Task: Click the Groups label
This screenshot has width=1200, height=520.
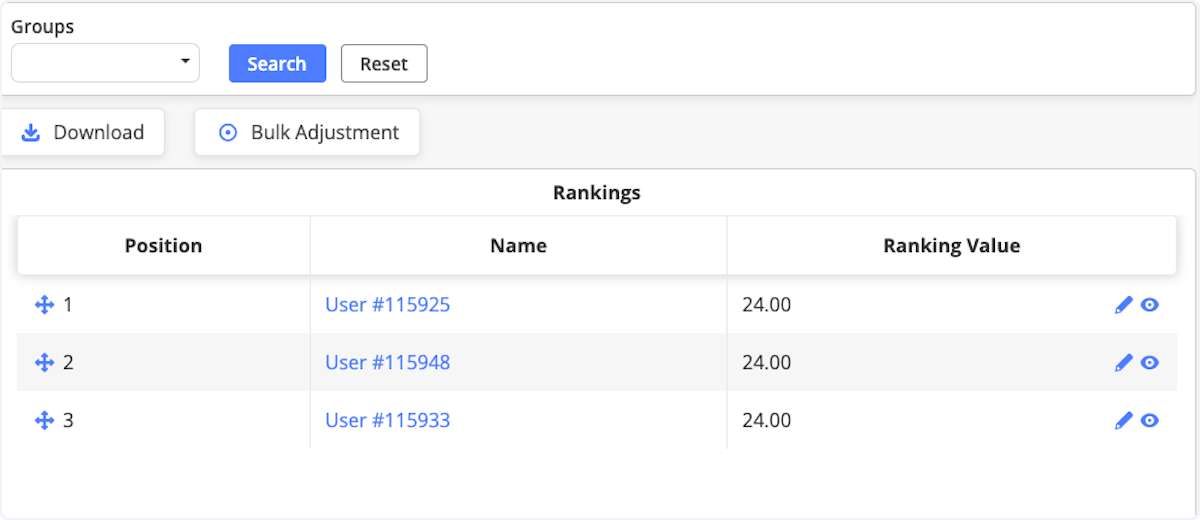Action: [x=43, y=27]
